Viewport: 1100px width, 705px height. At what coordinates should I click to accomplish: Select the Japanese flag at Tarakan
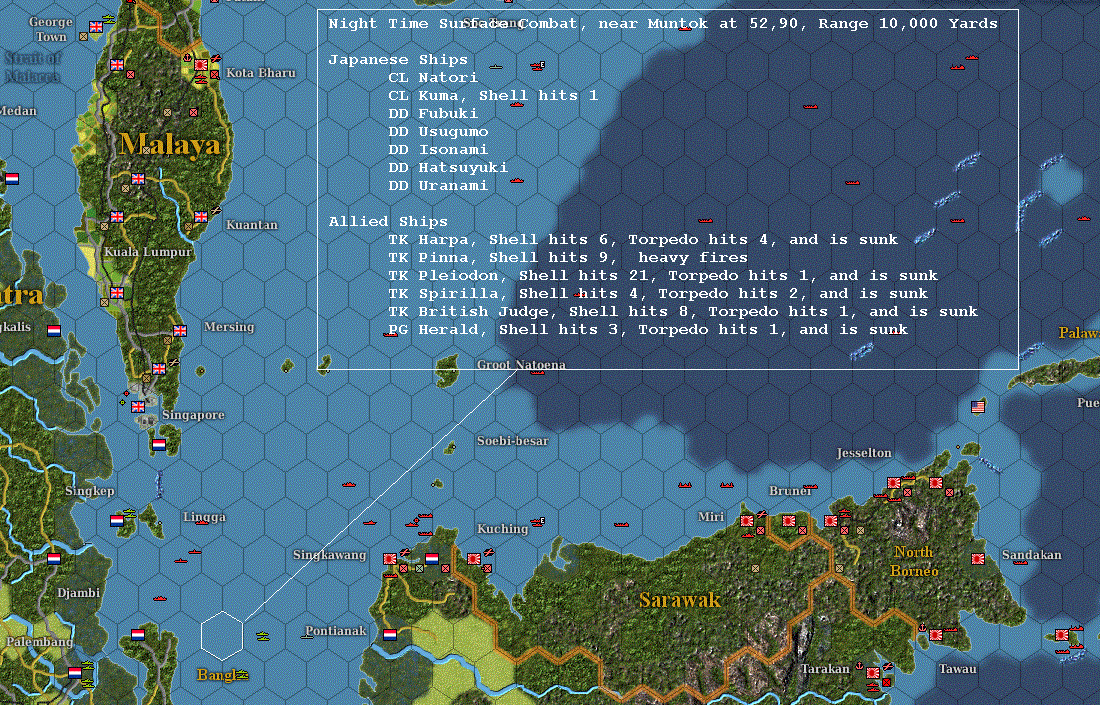coord(873,673)
